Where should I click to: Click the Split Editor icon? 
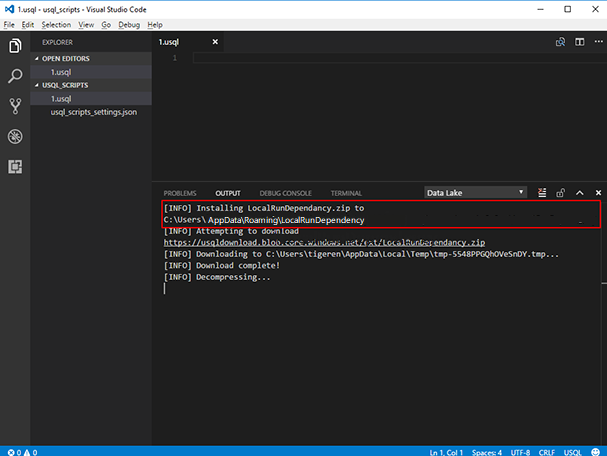pos(579,42)
